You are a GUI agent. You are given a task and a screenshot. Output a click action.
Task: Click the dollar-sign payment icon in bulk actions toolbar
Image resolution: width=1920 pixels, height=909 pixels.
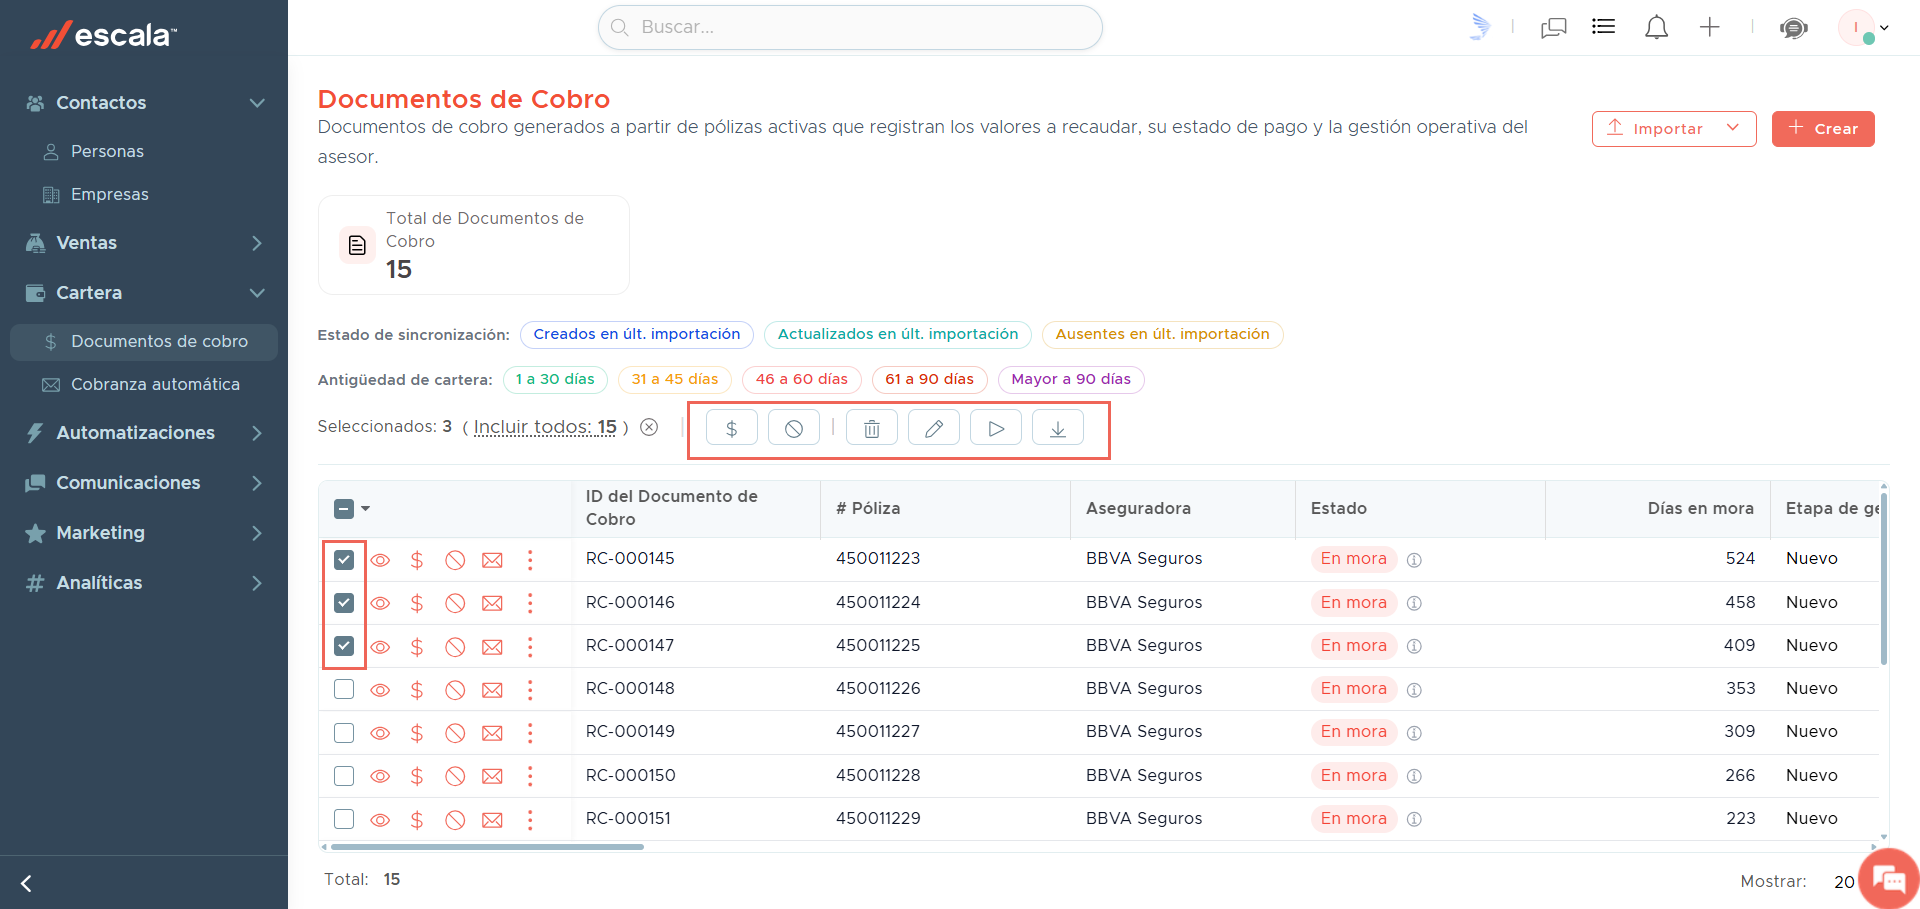coord(732,428)
